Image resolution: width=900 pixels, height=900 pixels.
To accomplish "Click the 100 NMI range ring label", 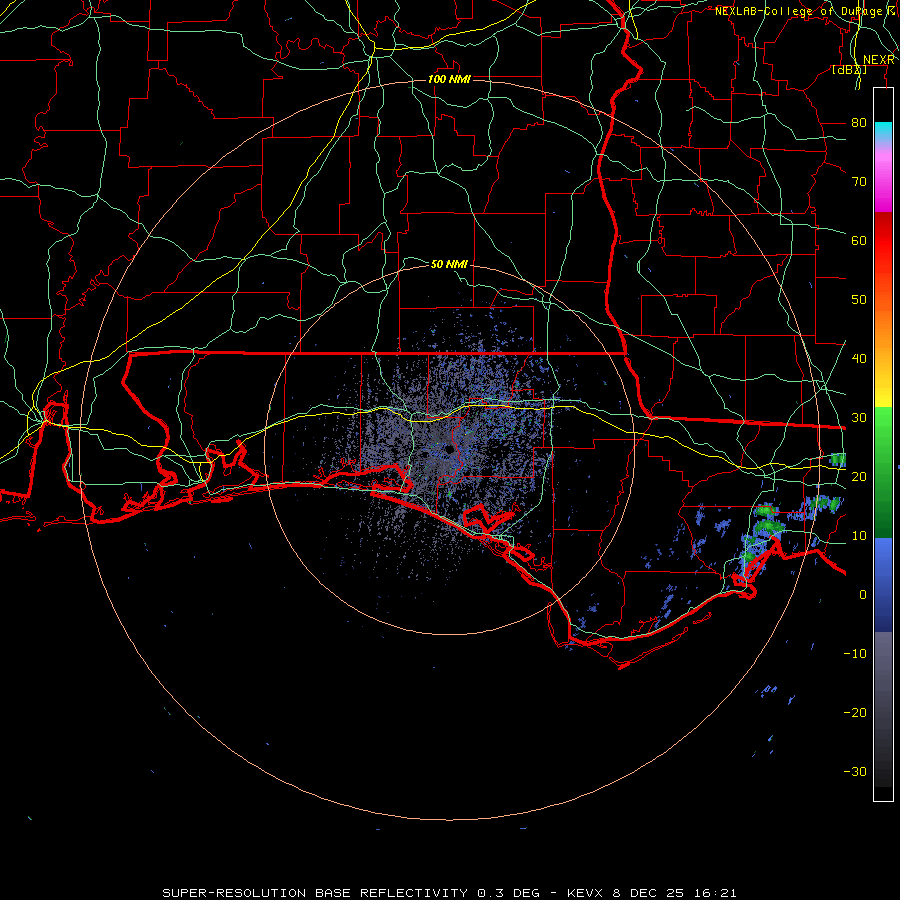I will click(449, 79).
